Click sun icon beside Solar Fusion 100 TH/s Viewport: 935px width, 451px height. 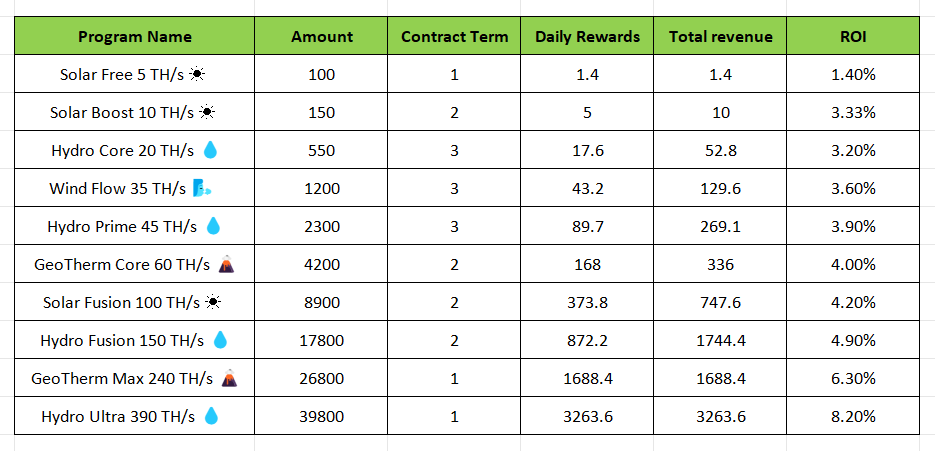(x=213, y=302)
